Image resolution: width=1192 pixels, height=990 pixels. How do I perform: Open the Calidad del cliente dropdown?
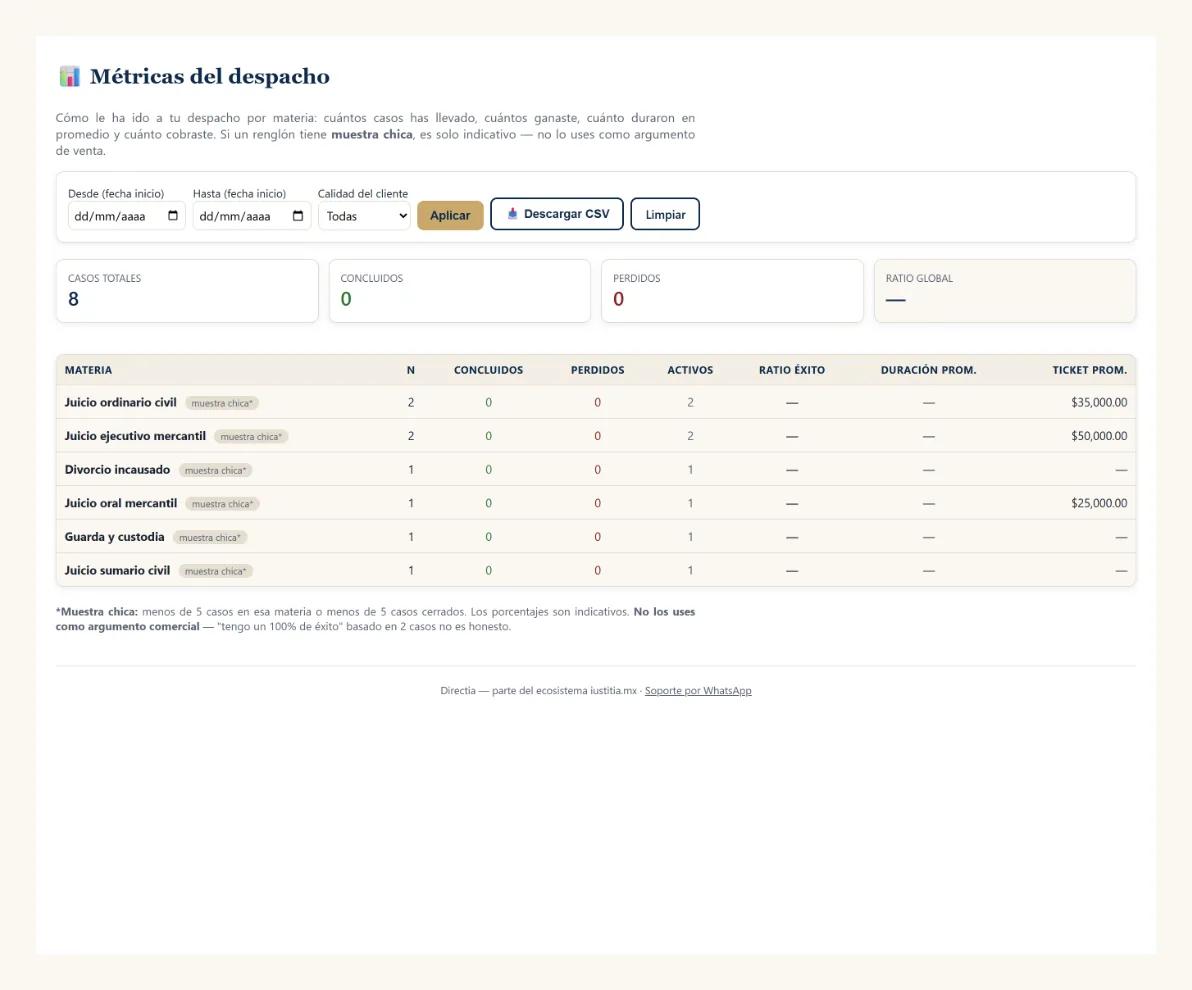click(364, 216)
